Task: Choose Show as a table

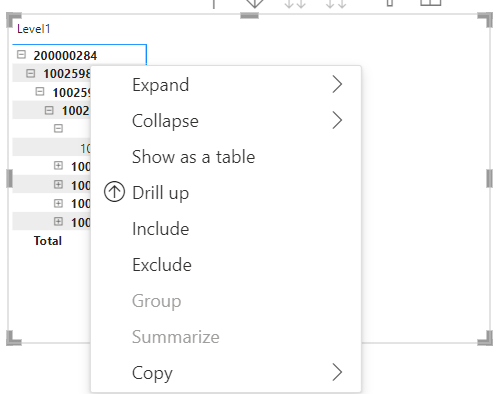Action: click(226, 157)
